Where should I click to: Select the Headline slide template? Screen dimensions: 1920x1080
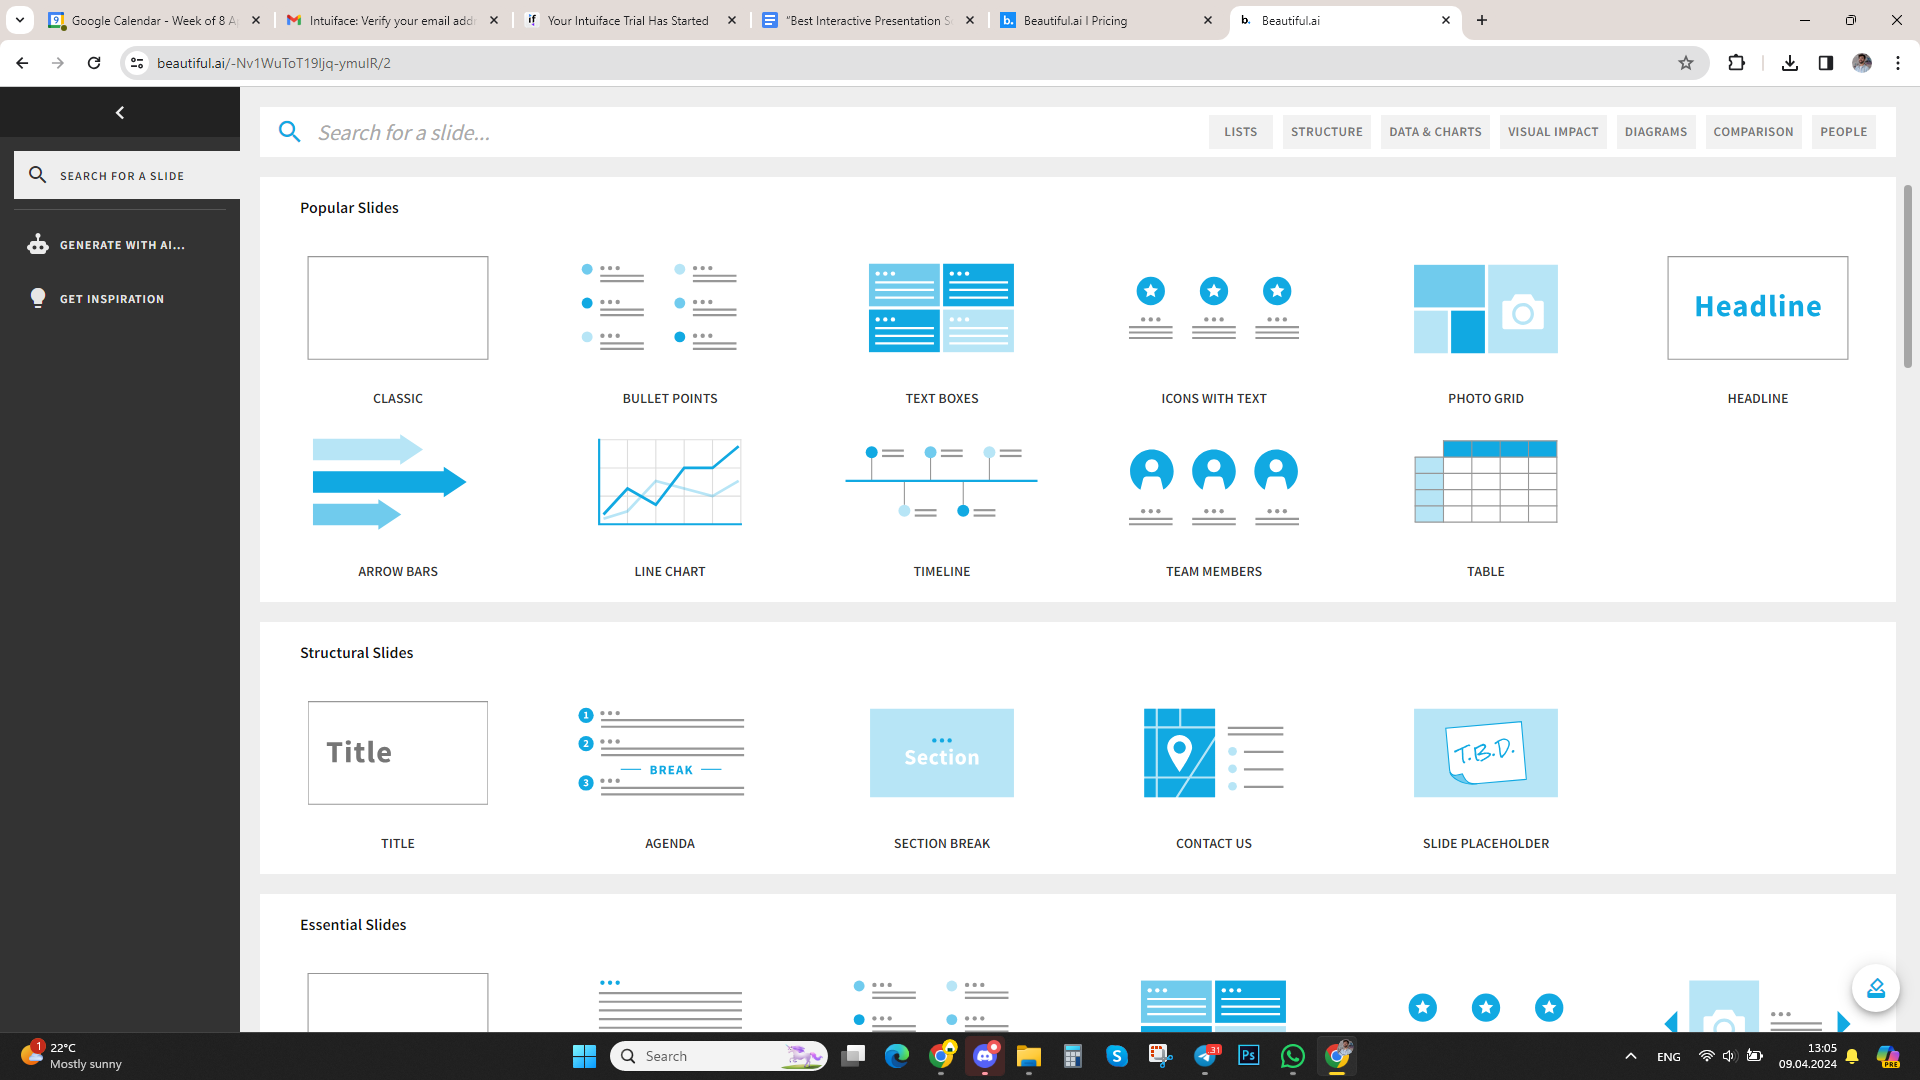coord(1757,308)
